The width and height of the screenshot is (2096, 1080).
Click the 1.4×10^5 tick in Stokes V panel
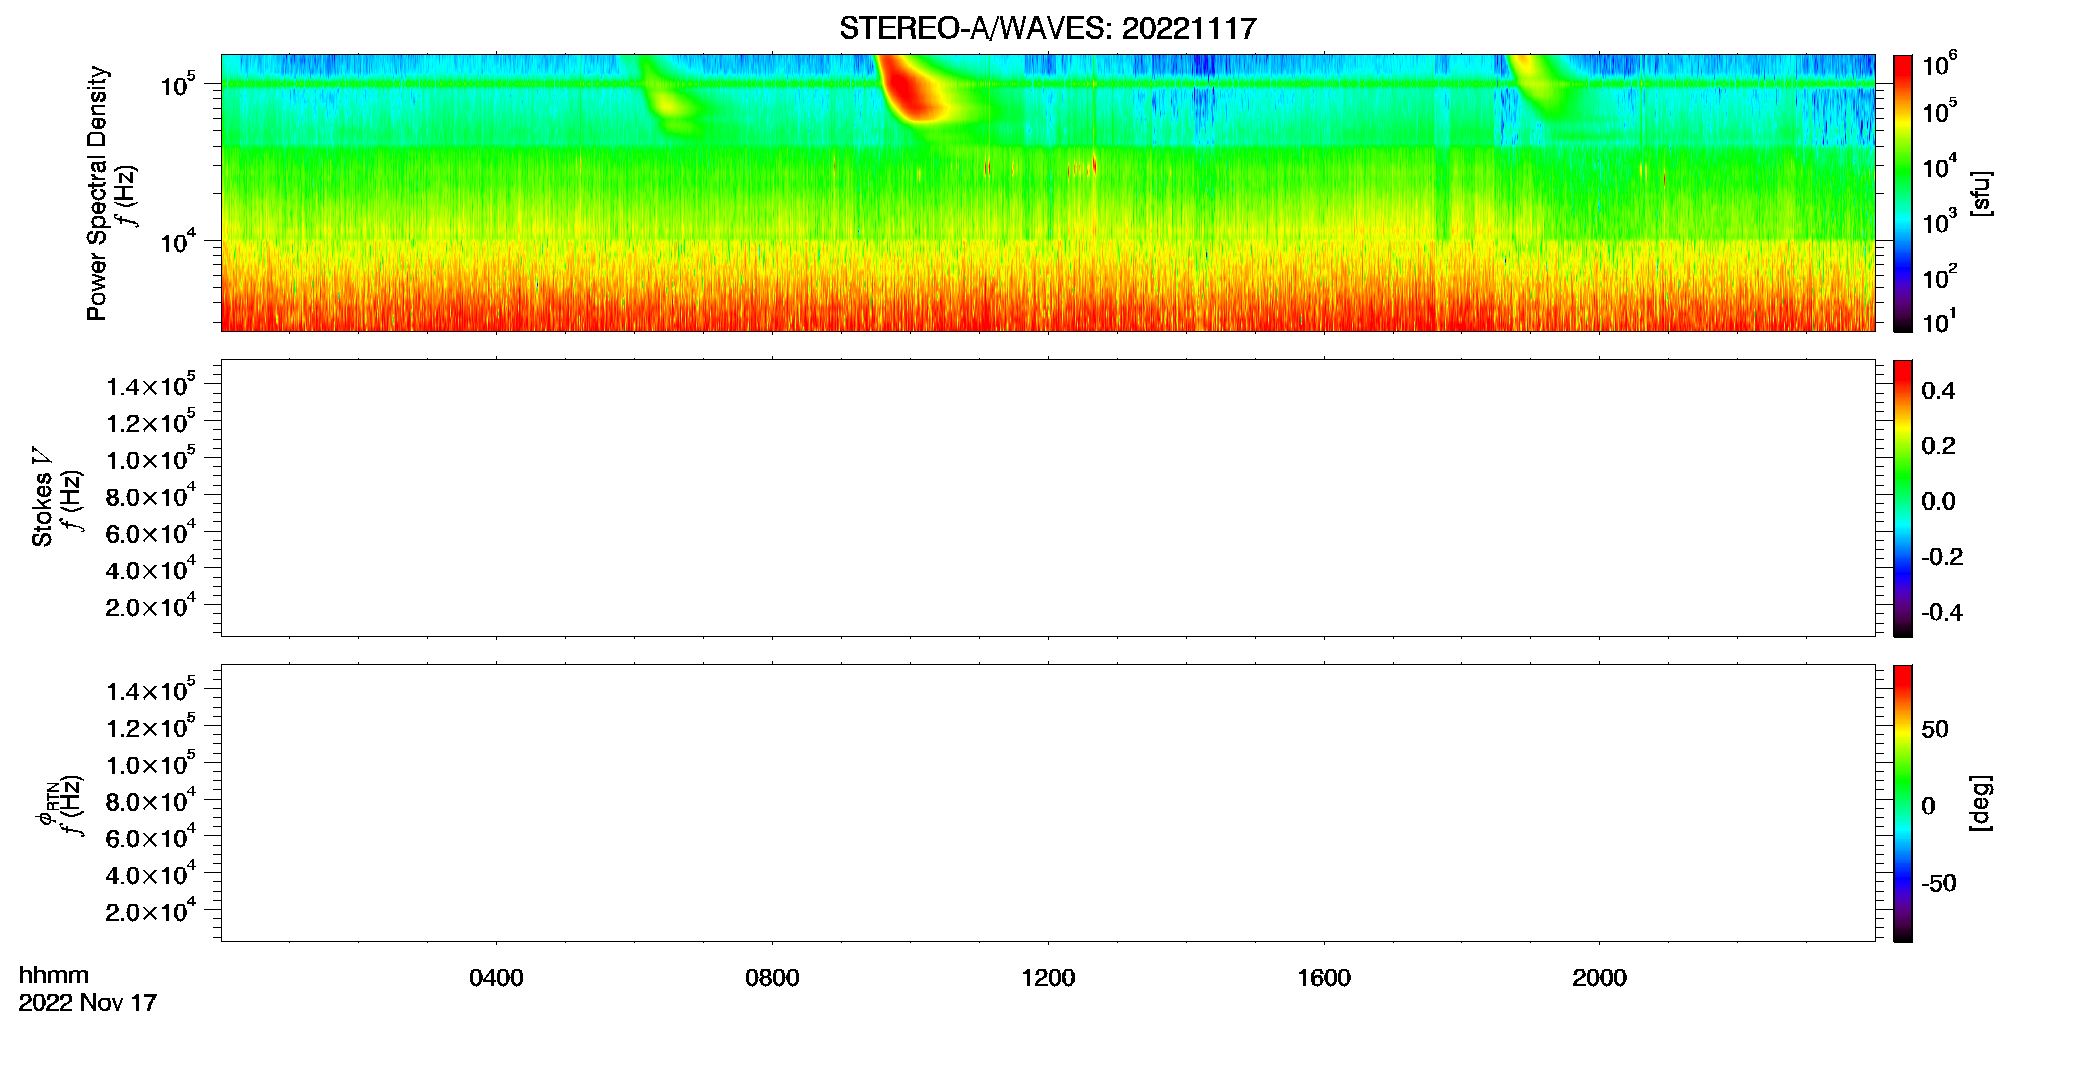(x=150, y=385)
